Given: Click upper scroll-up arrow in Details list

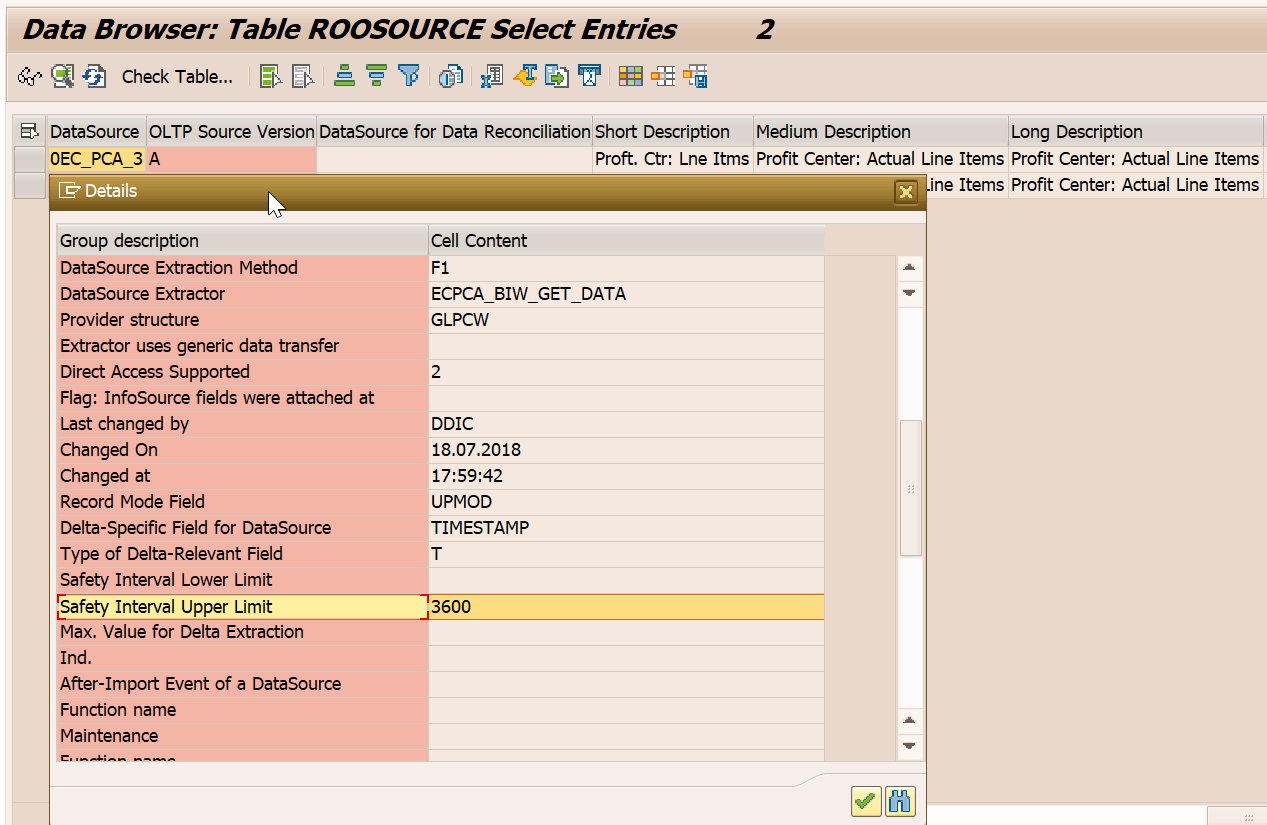Looking at the screenshot, I should 909,267.
